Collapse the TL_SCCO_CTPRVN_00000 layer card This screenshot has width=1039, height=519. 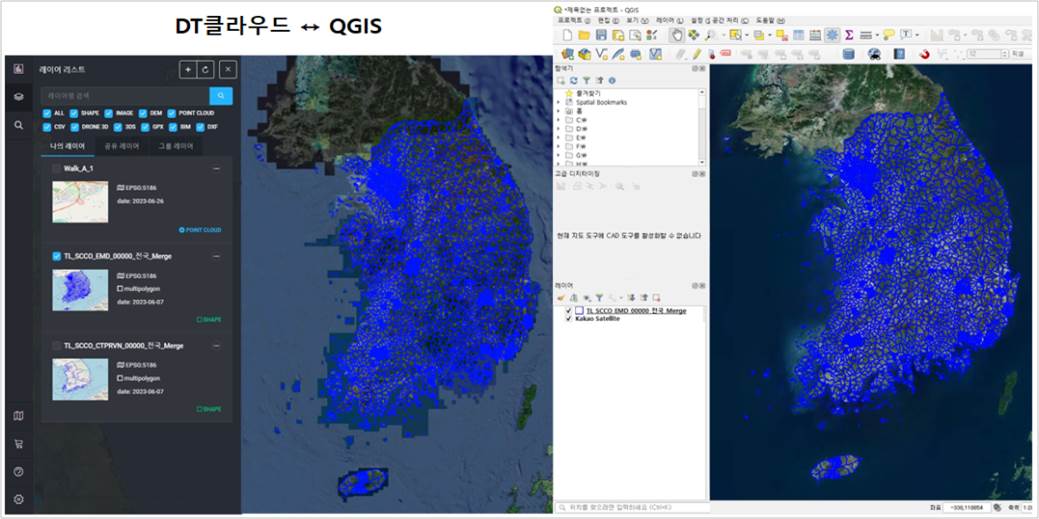click(216, 345)
